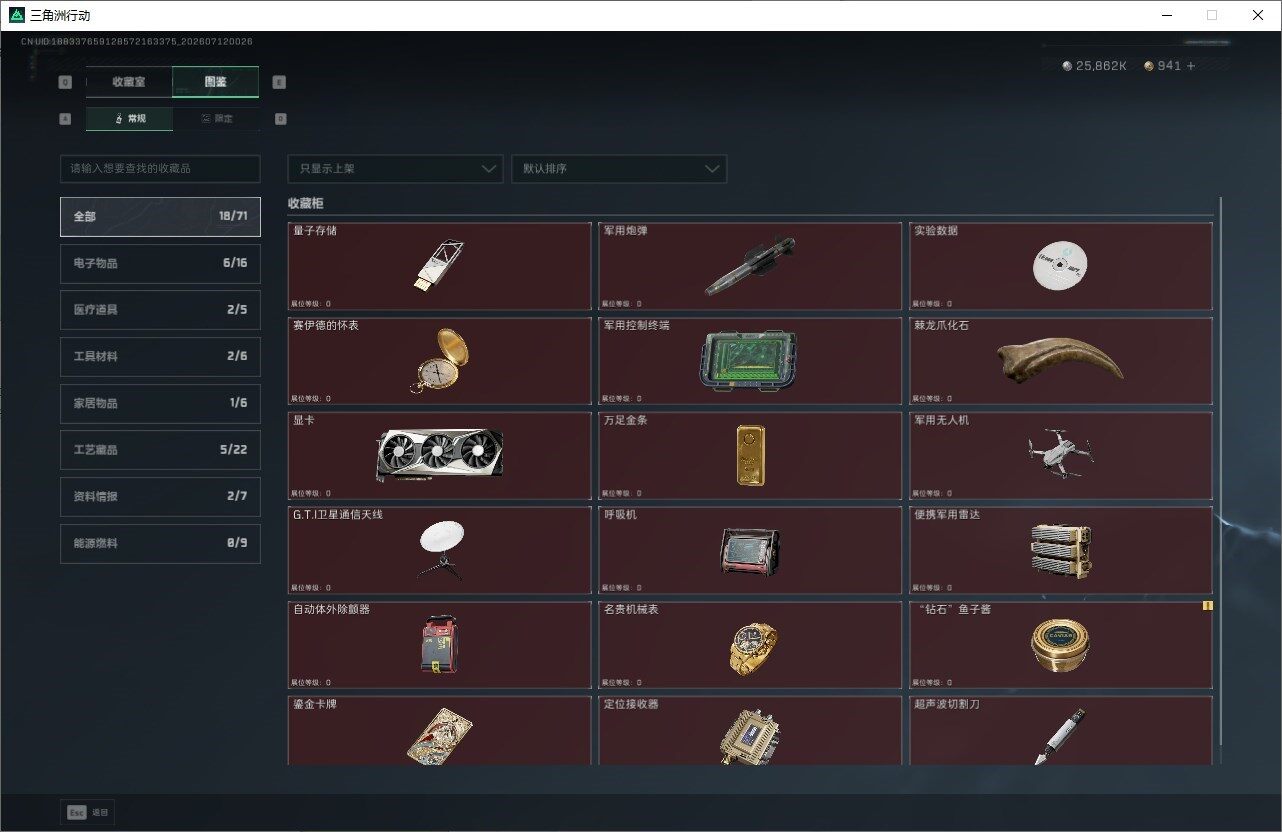Select the 定位接收器 receiver item

[x=750, y=730]
